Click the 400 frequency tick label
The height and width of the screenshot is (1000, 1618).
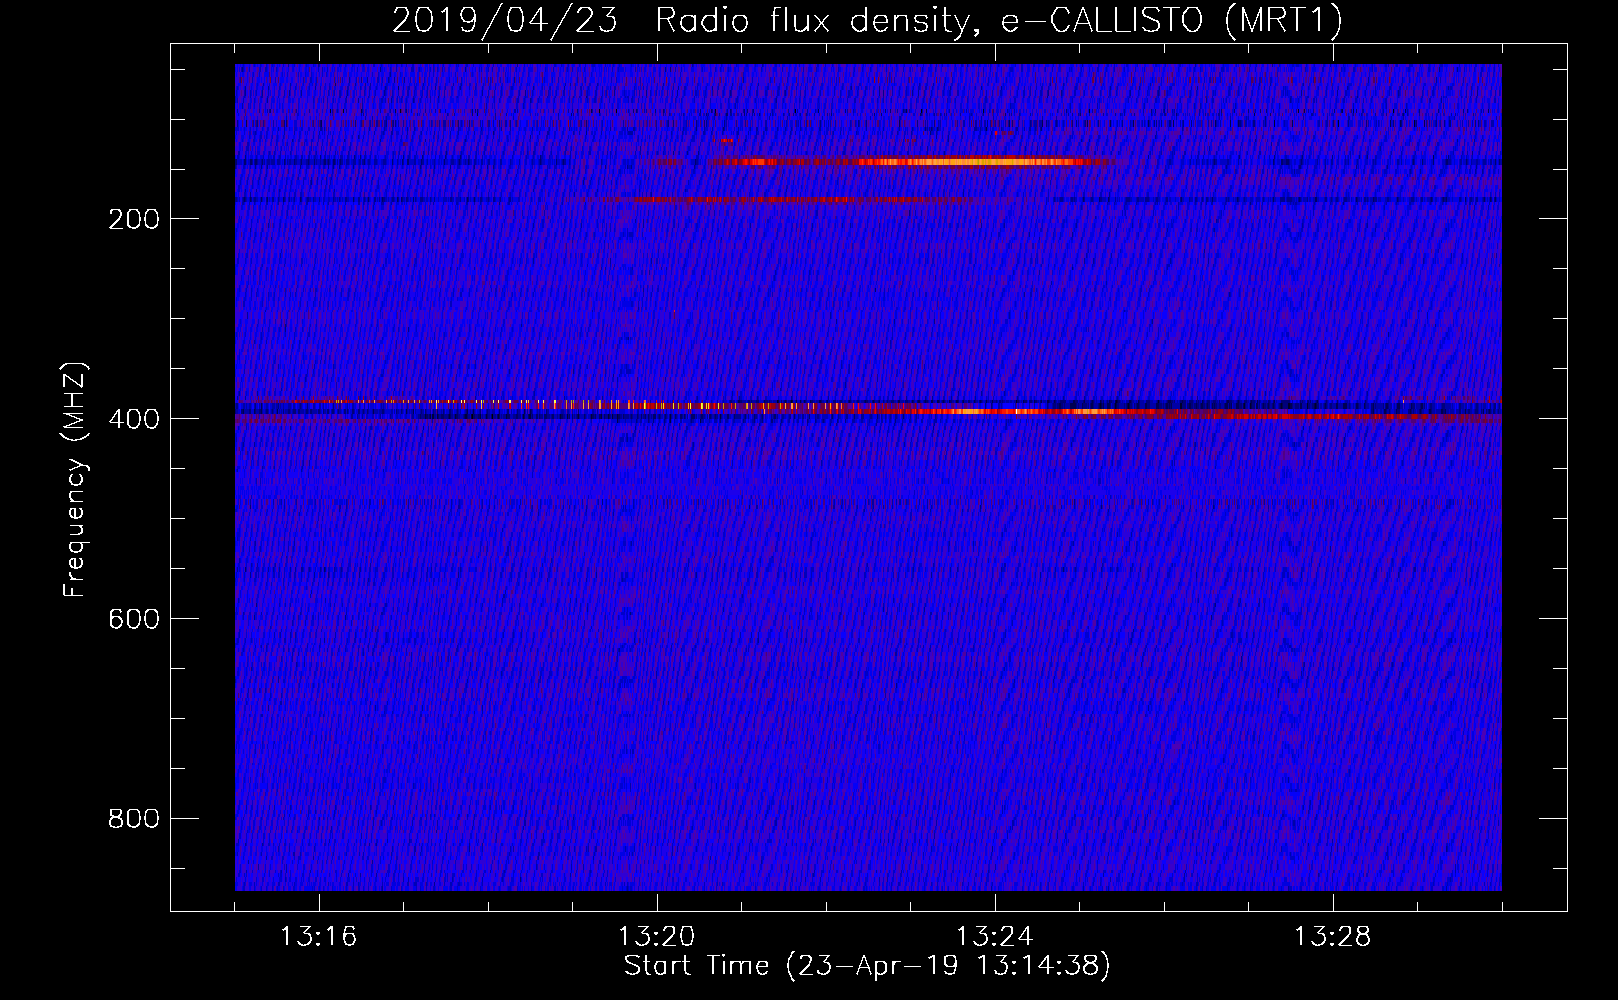134,419
